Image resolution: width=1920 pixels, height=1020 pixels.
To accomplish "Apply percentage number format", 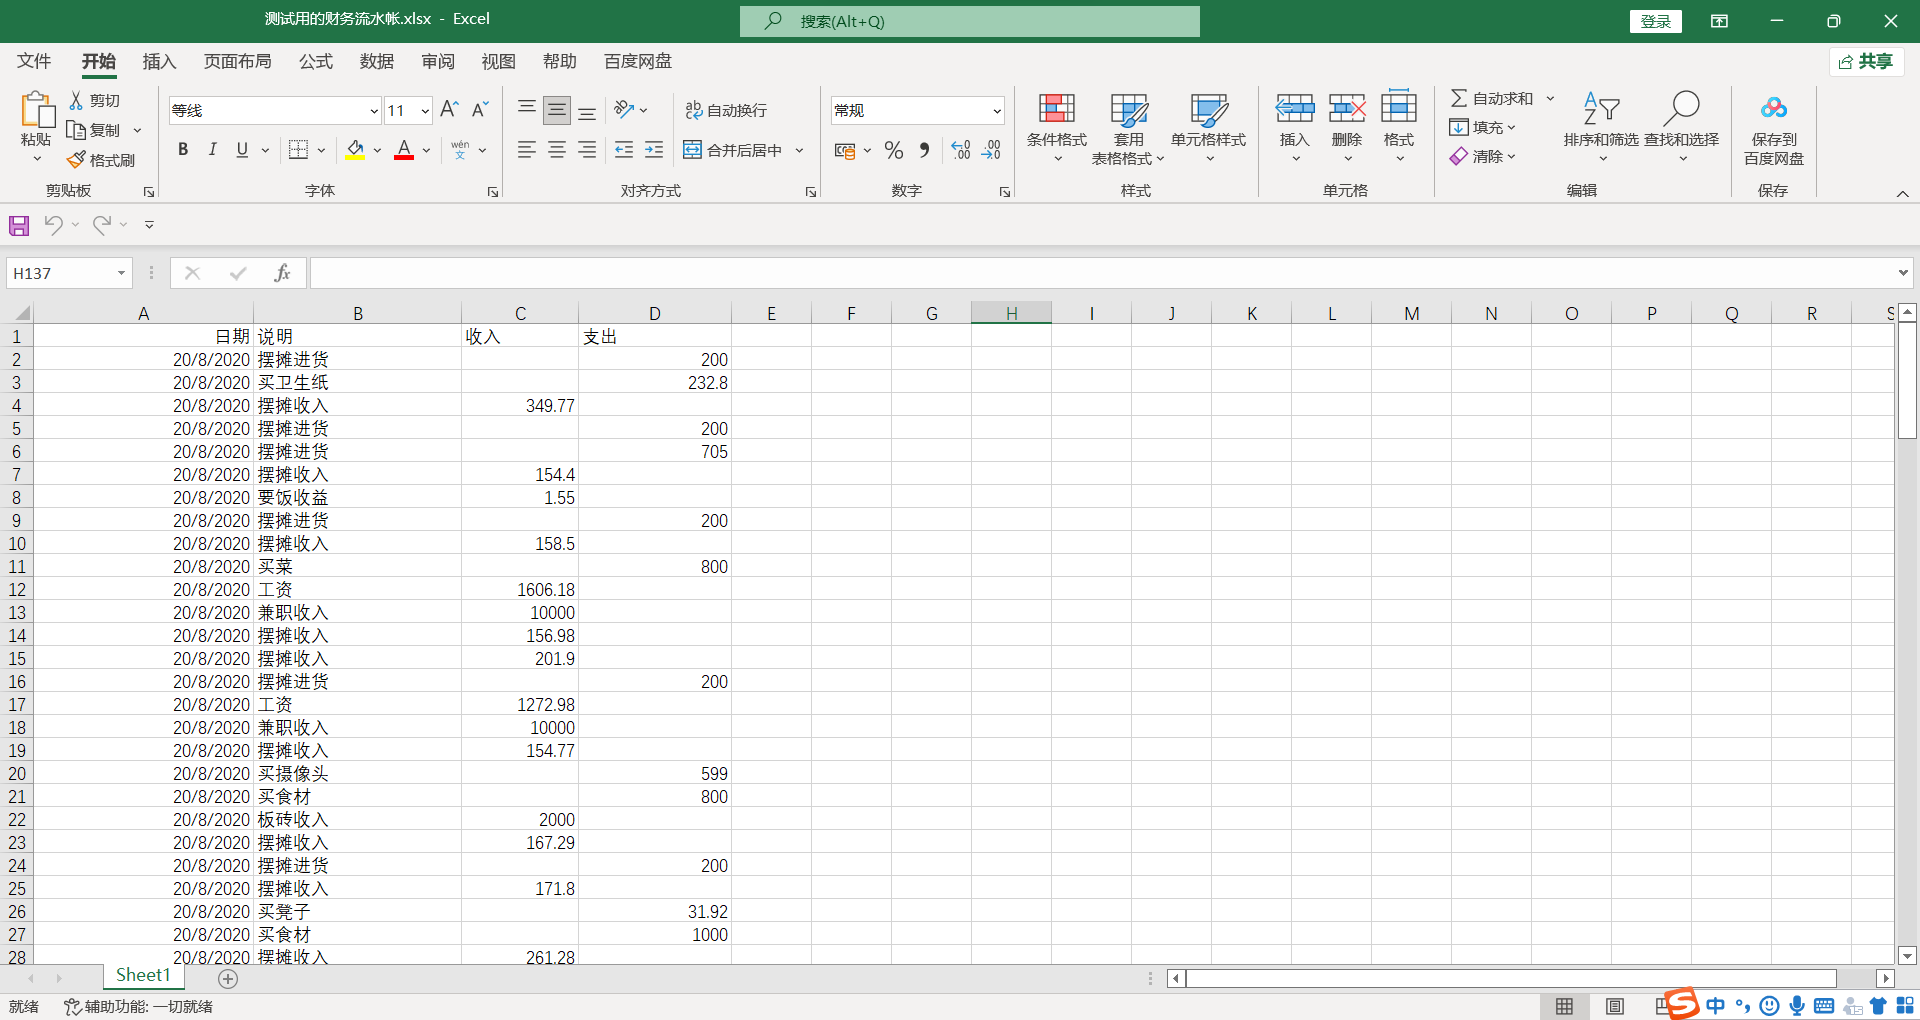I will (x=893, y=150).
